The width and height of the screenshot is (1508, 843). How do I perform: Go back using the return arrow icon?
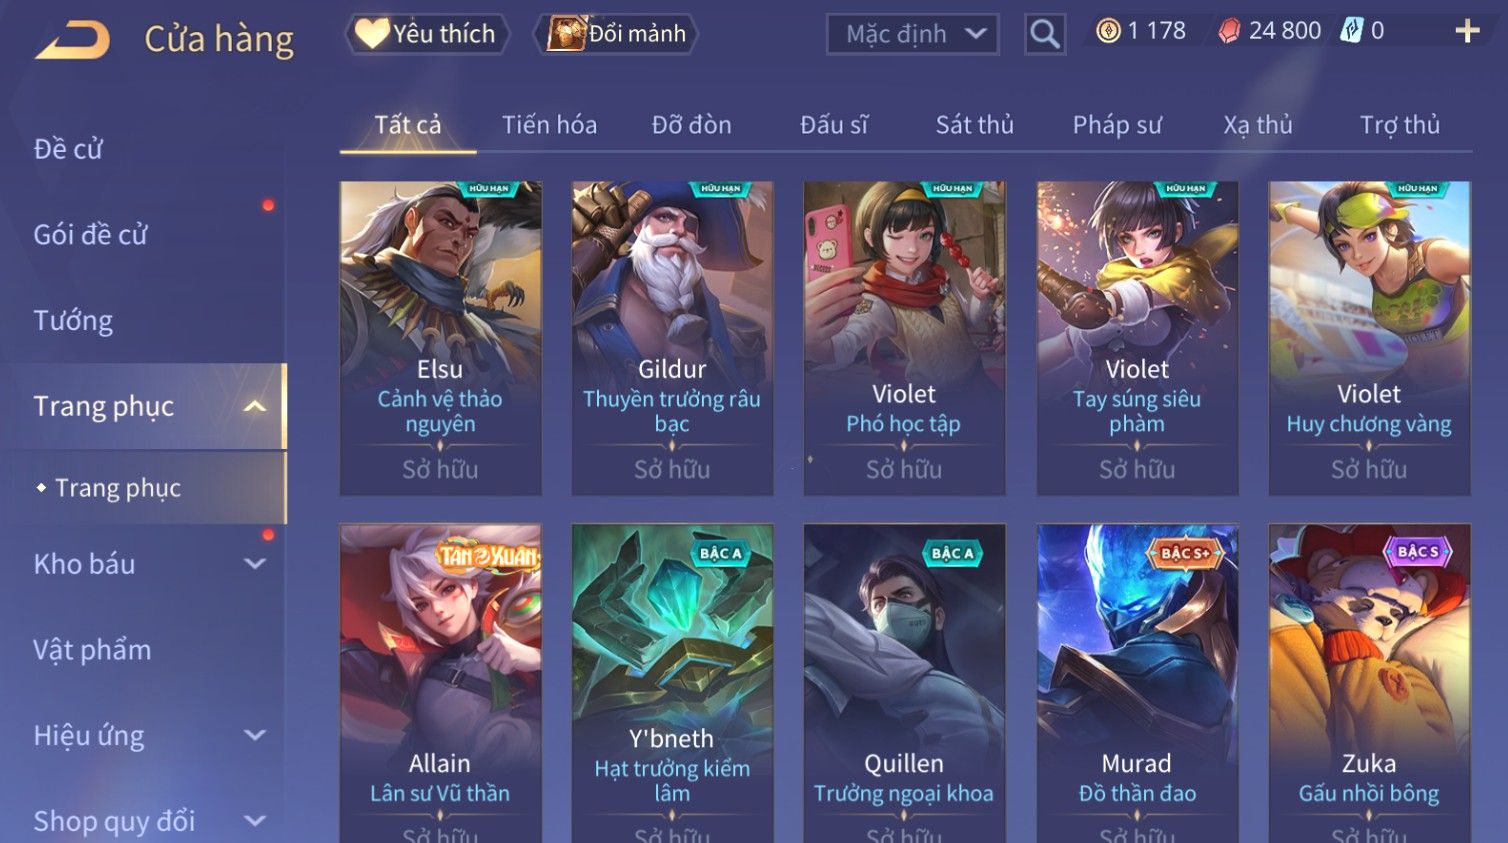73,40
